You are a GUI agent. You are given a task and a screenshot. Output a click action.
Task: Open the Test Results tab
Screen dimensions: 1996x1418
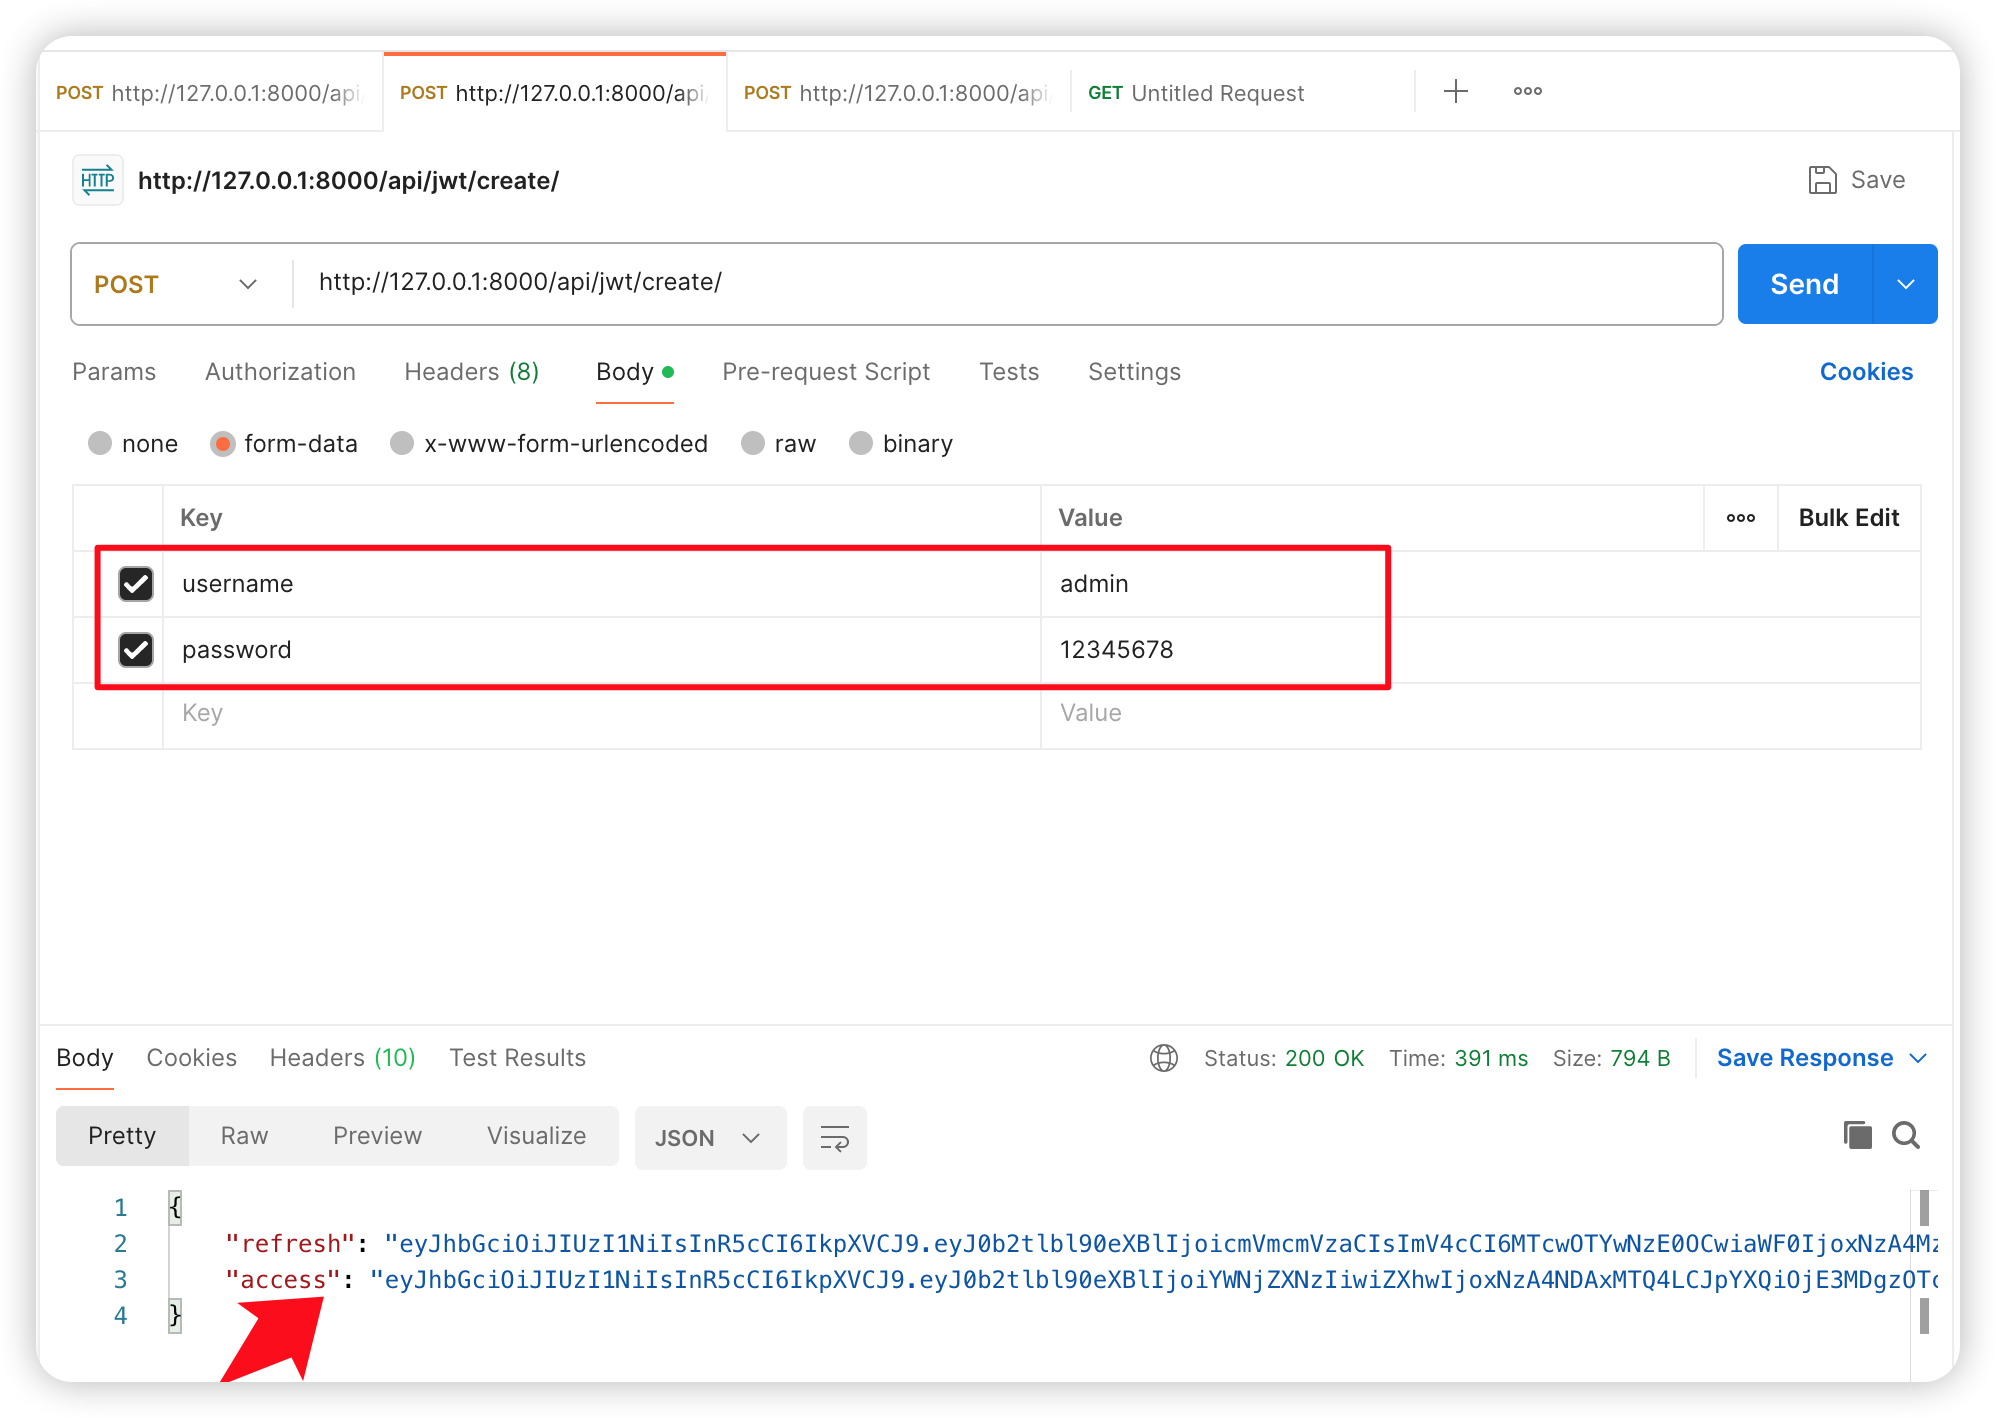(x=517, y=1058)
